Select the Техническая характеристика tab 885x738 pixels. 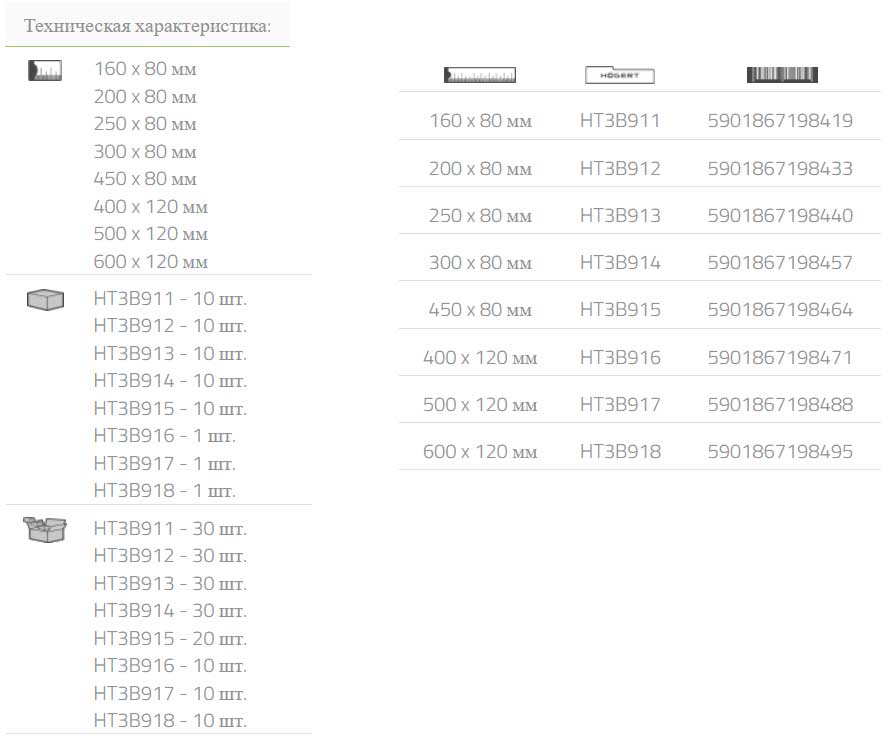coord(147,25)
